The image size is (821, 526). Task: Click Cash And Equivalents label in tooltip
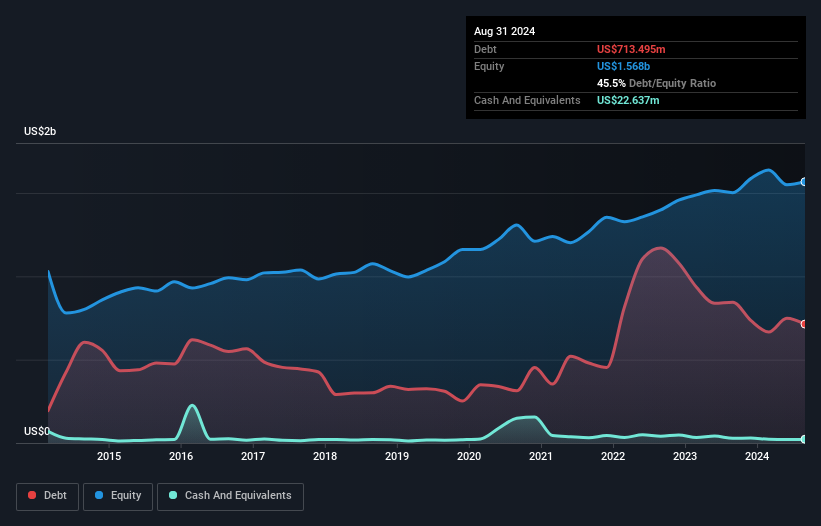coord(527,100)
